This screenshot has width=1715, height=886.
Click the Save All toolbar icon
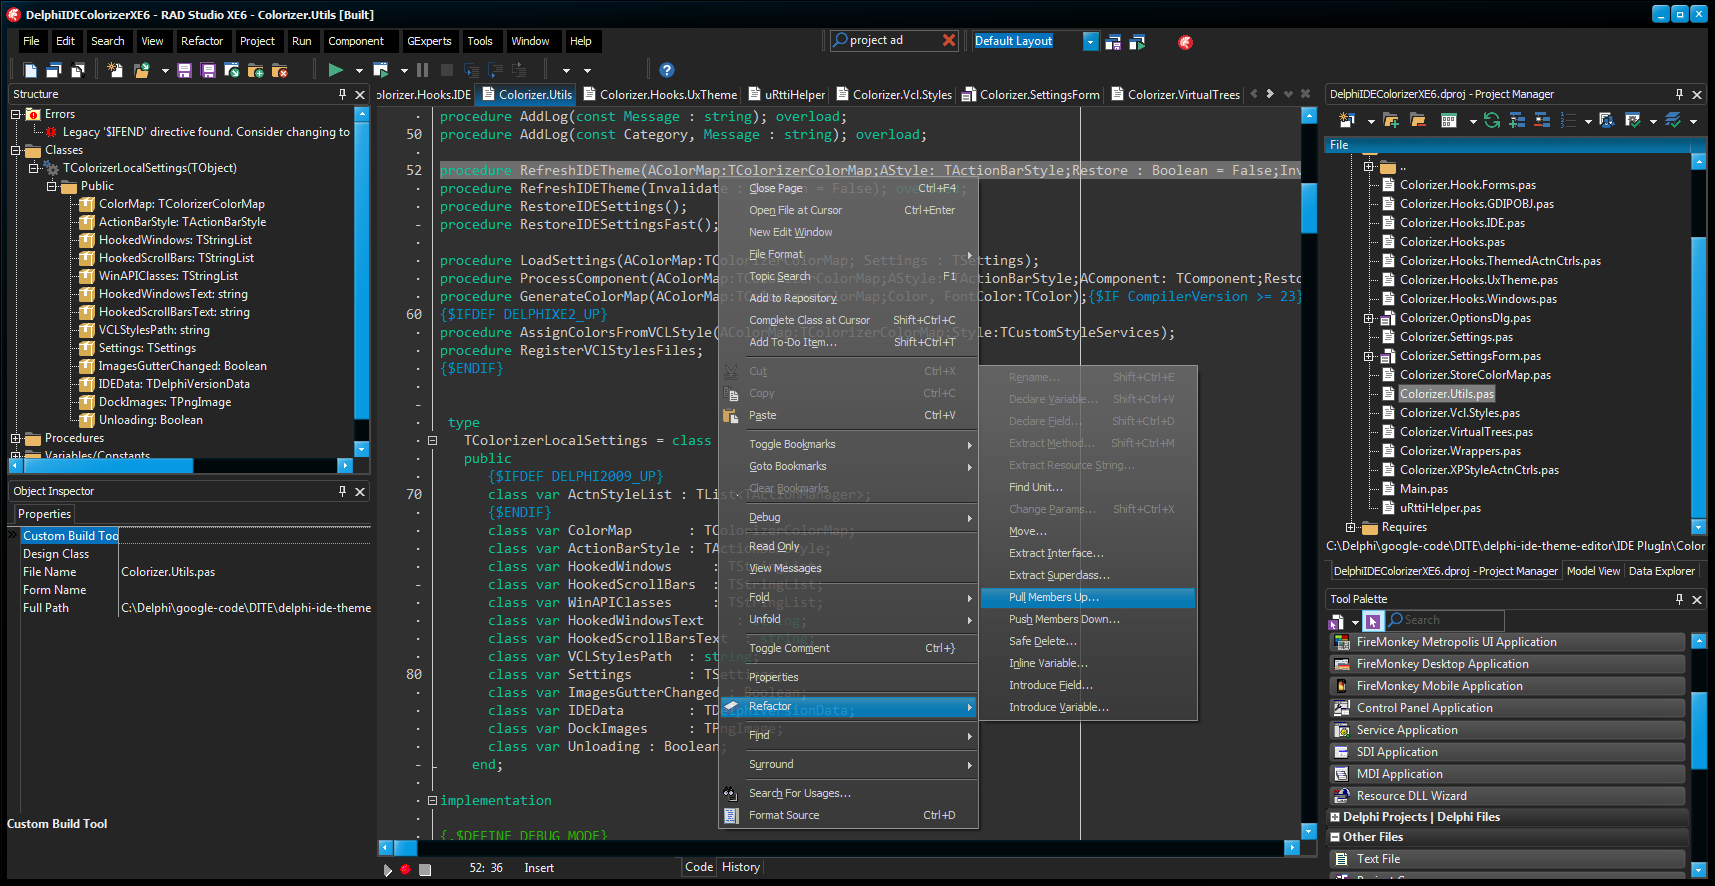tap(208, 70)
